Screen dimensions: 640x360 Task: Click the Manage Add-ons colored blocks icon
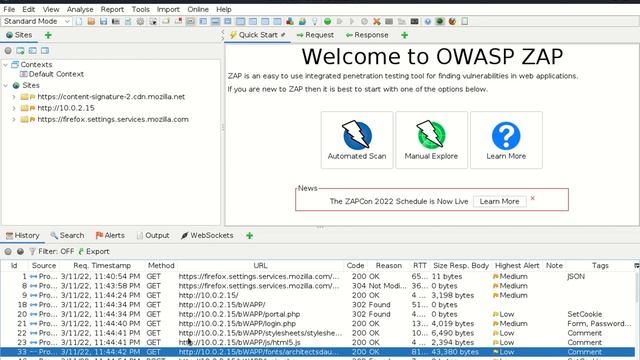point(290,21)
